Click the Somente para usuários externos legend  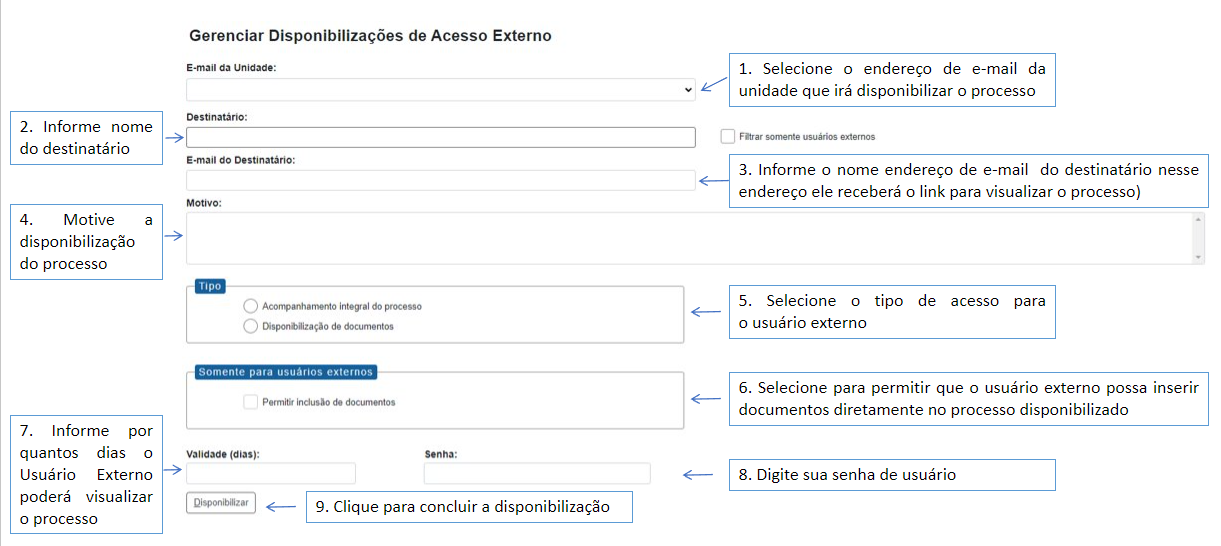click(x=286, y=372)
